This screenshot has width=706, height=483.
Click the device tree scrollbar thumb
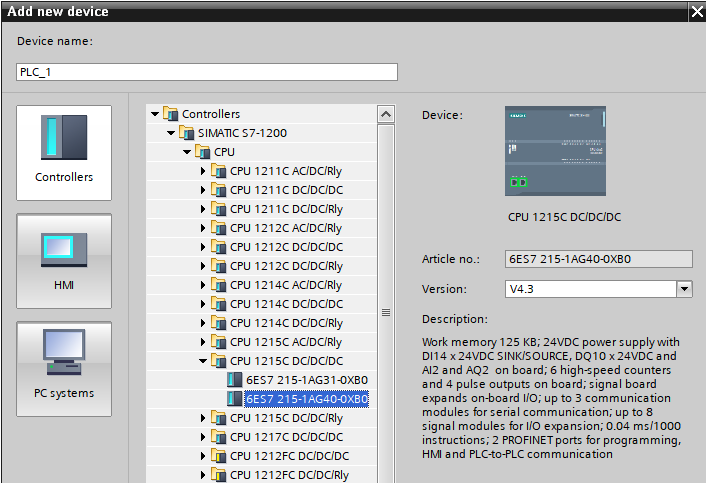click(386, 312)
